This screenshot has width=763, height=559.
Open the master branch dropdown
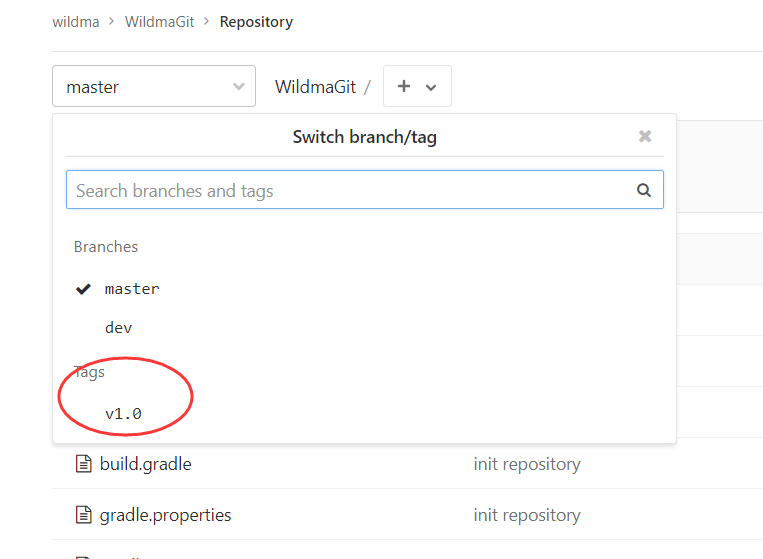tap(154, 86)
